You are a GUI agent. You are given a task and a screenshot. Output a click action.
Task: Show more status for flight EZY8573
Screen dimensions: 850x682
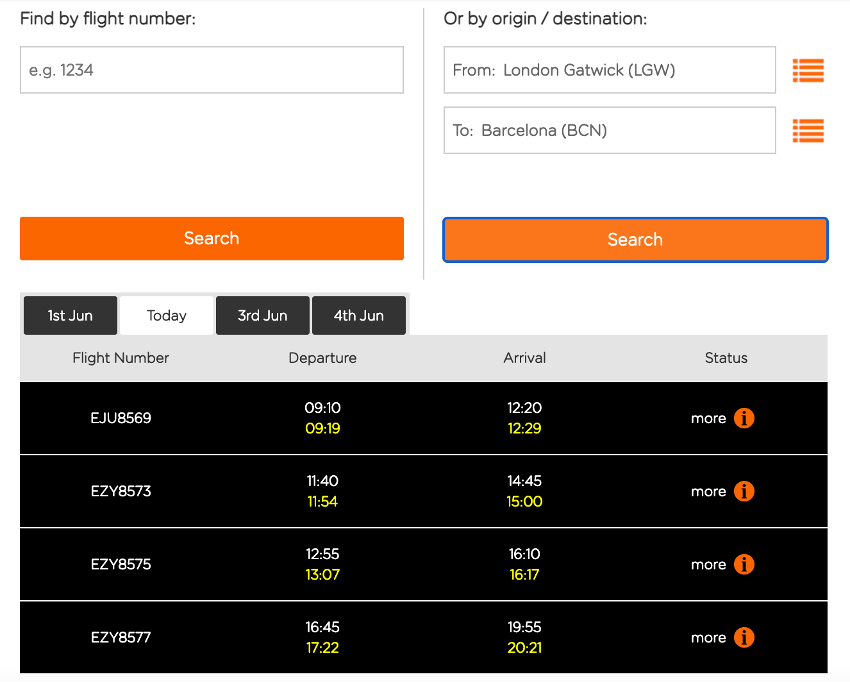point(708,491)
